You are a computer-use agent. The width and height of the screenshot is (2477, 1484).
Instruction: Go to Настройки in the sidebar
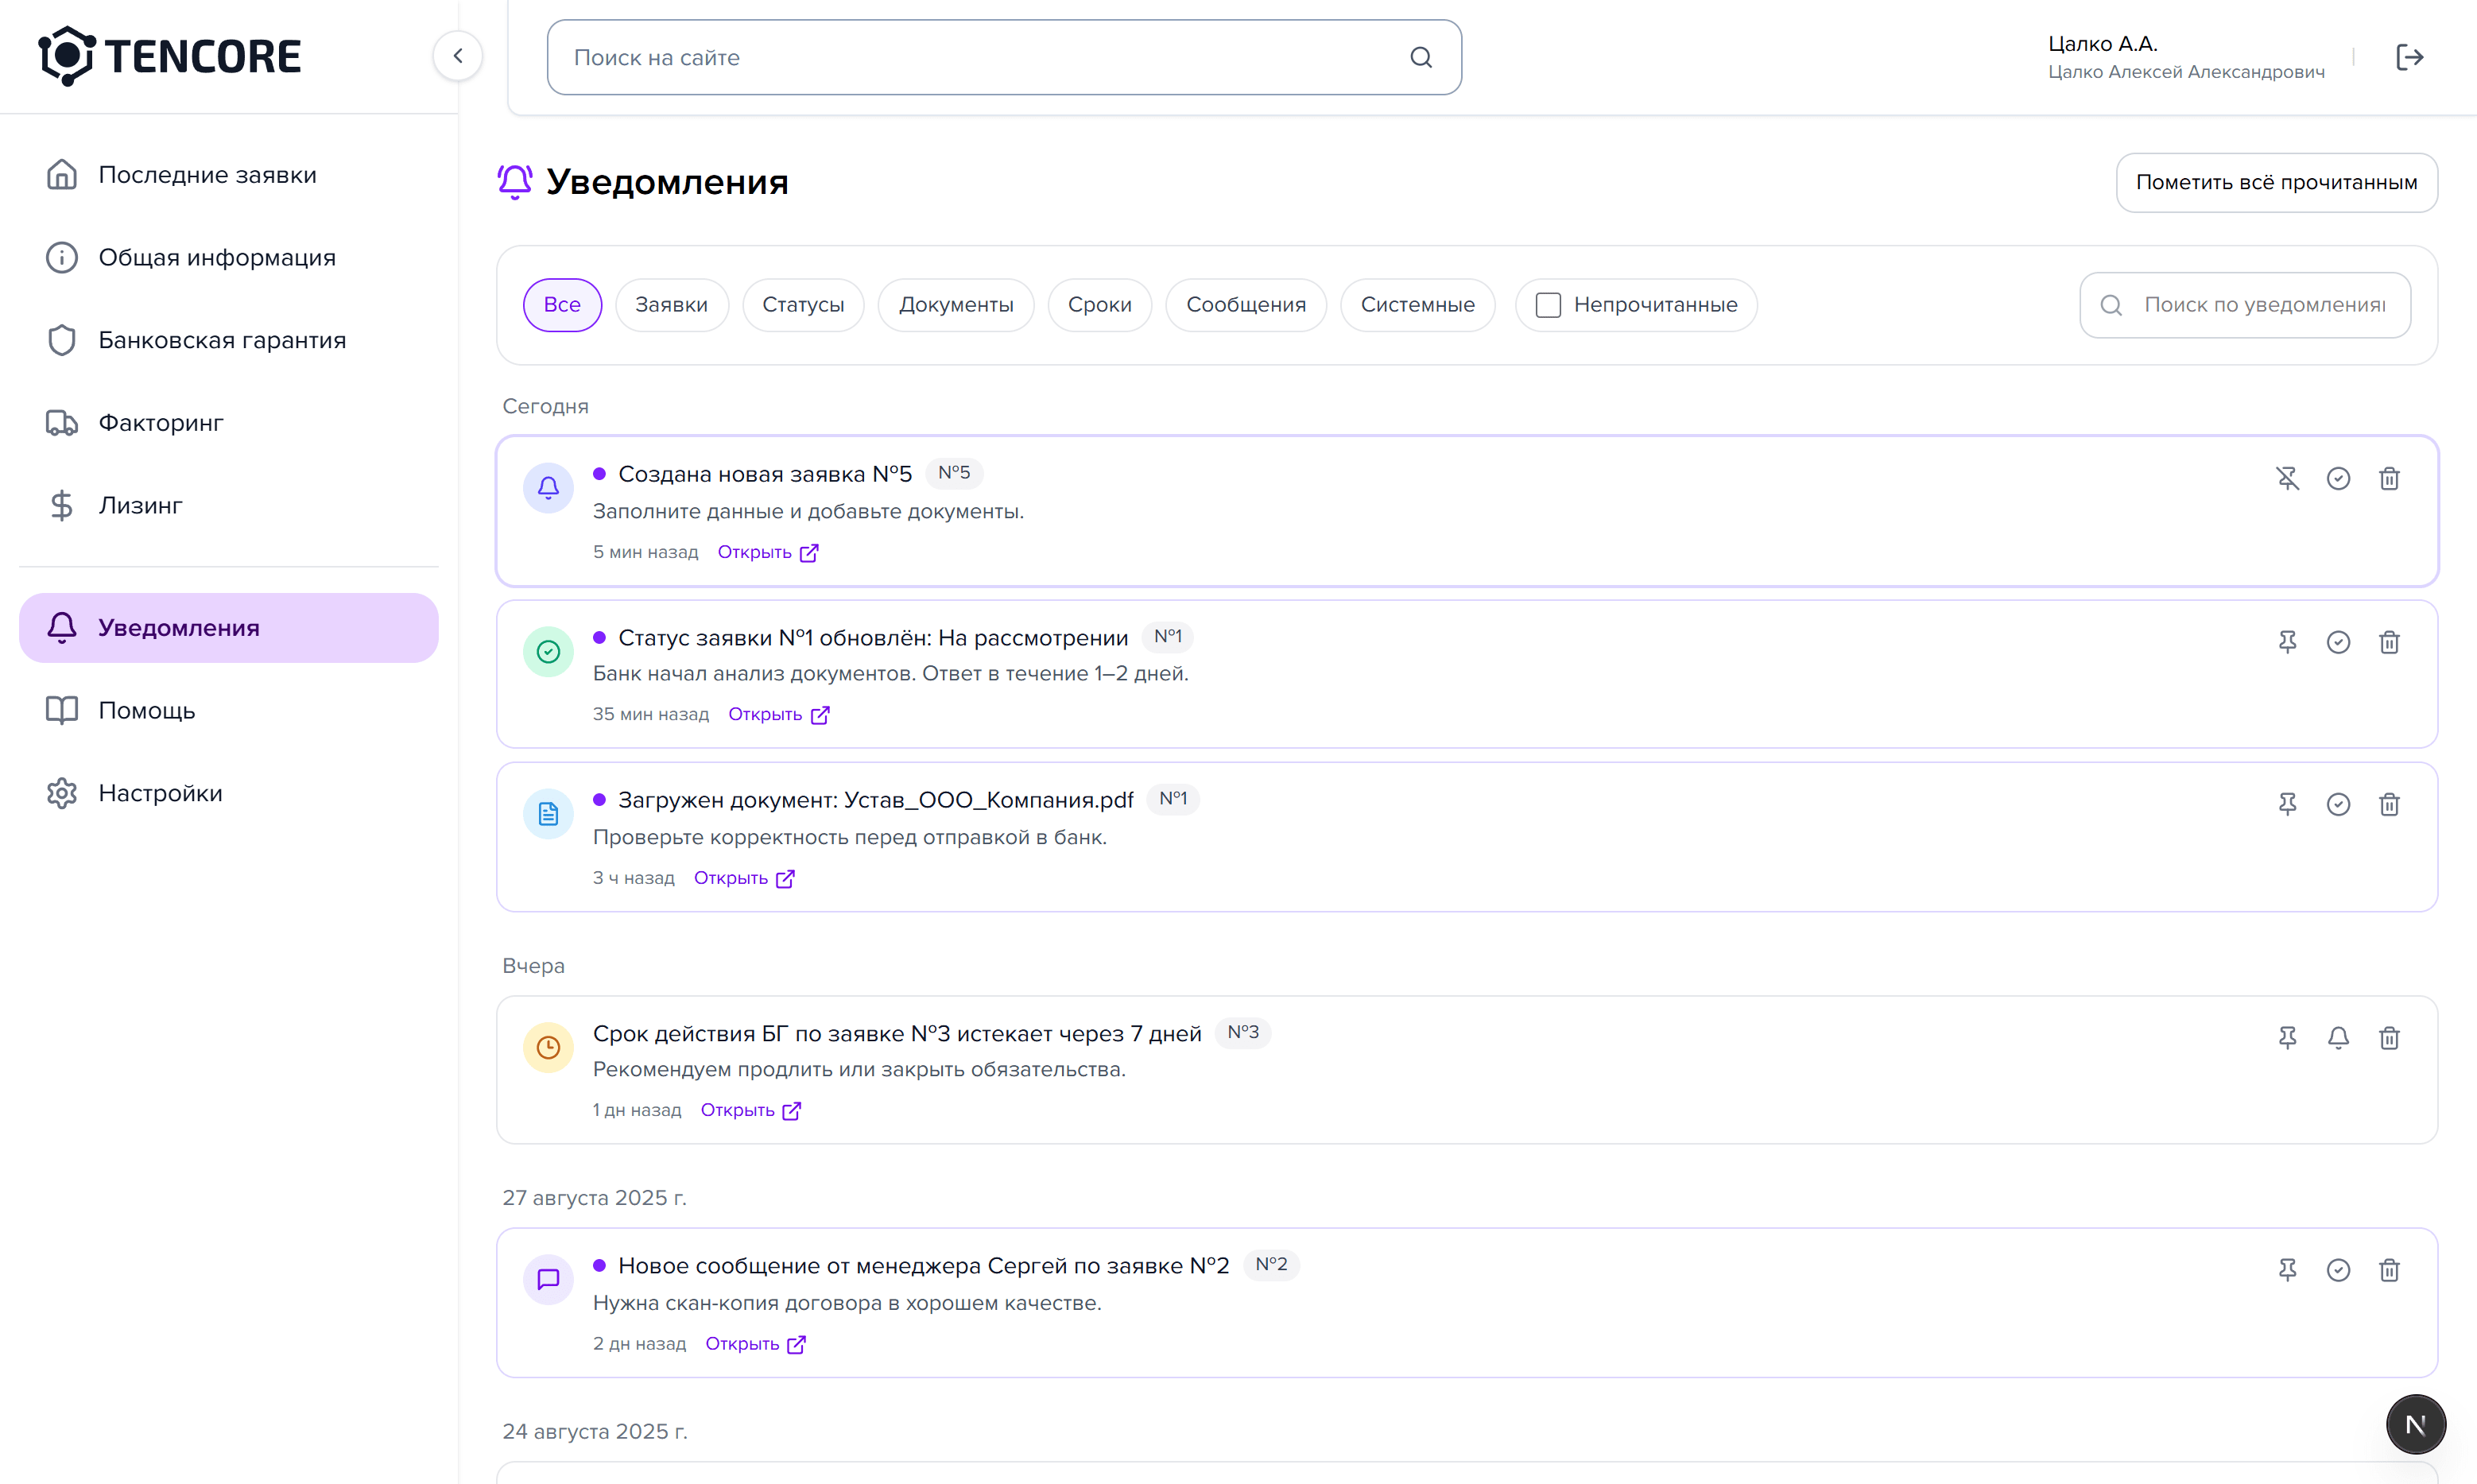click(160, 793)
